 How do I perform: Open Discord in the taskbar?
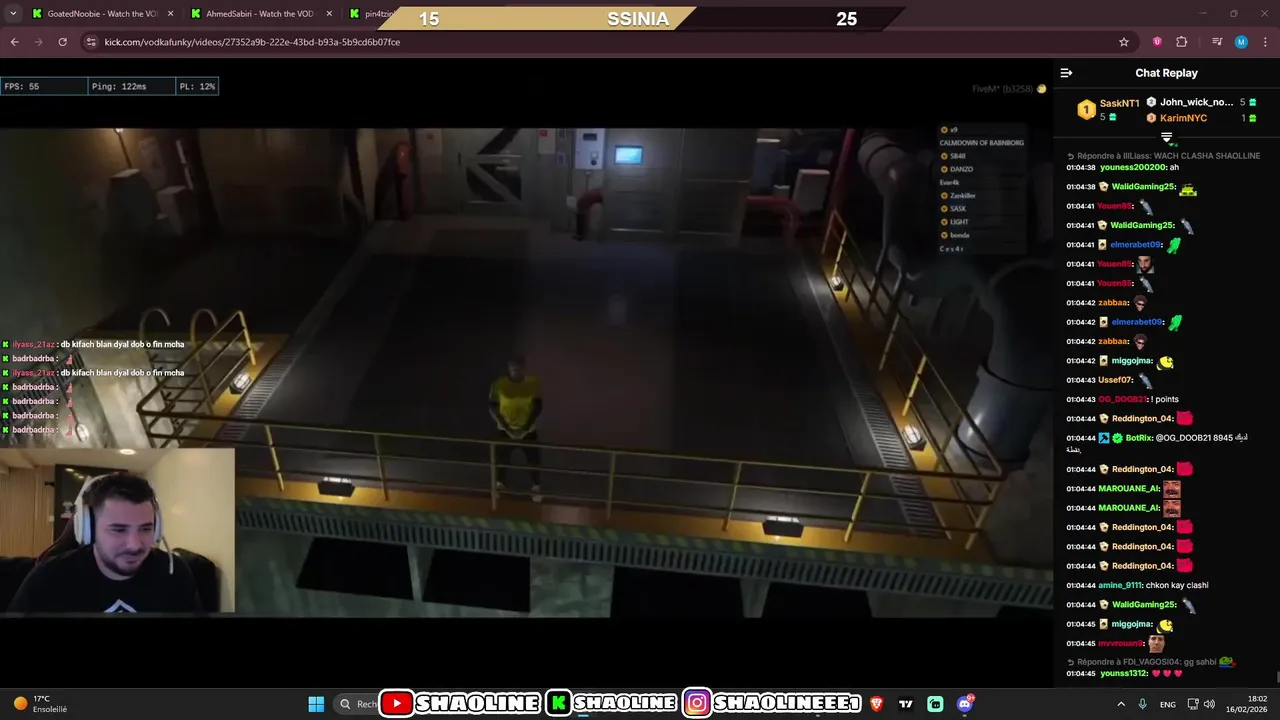click(965, 704)
